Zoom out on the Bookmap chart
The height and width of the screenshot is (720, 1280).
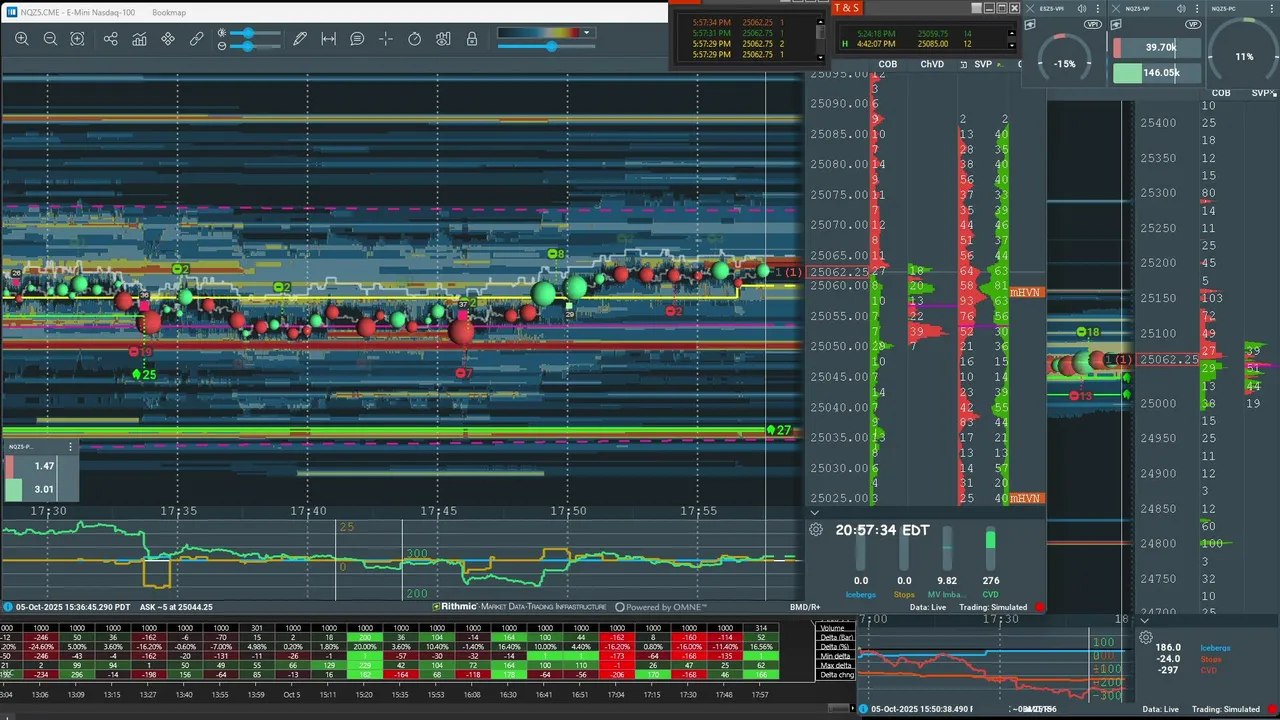(50, 39)
